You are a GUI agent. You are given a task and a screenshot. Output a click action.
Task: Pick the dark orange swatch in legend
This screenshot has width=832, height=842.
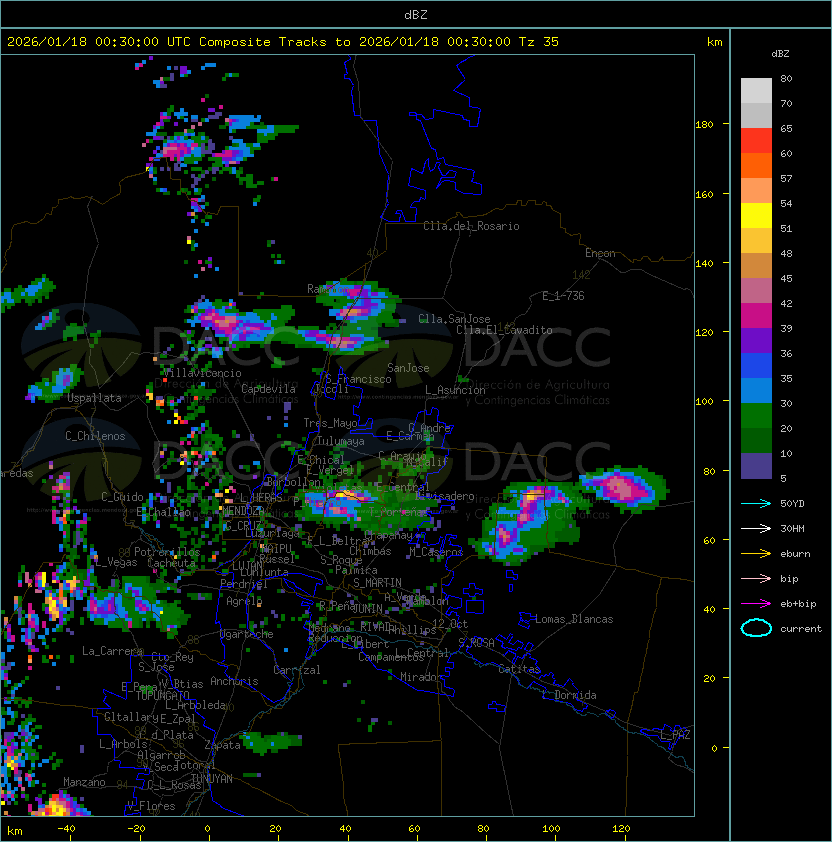pyautogui.click(x=756, y=165)
